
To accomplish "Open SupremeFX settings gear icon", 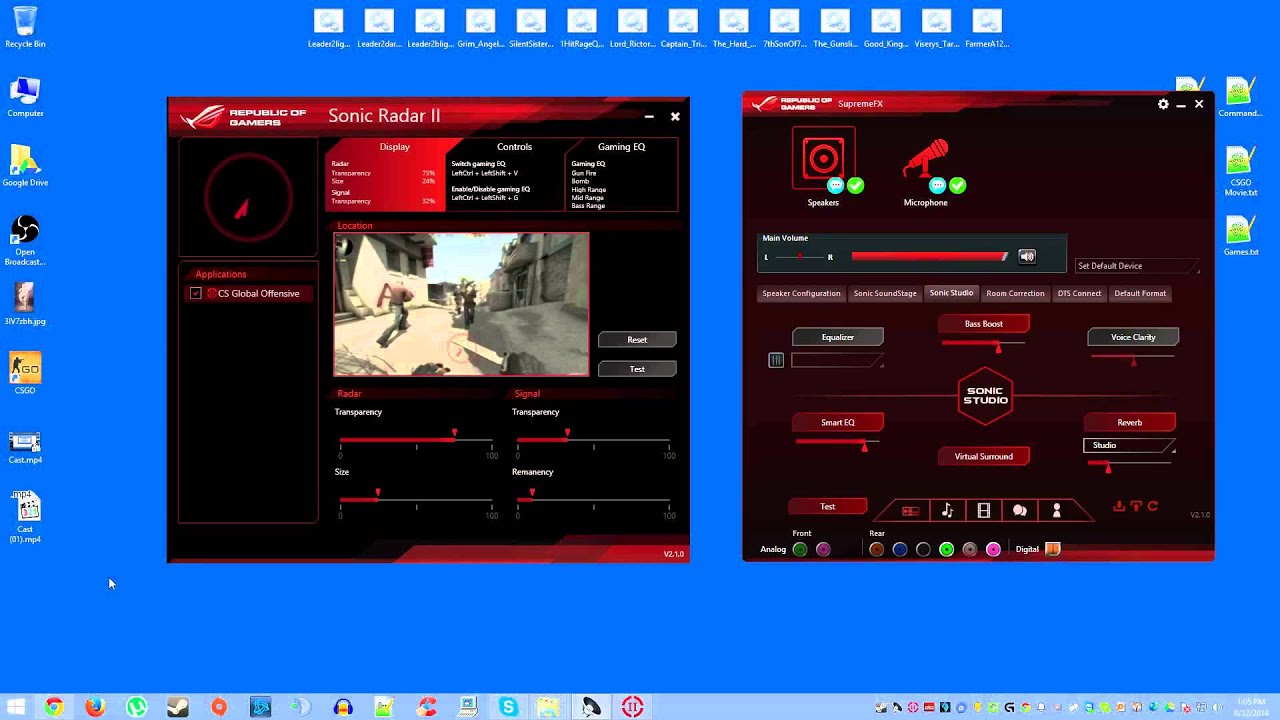I will click(x=1163, y=104).
